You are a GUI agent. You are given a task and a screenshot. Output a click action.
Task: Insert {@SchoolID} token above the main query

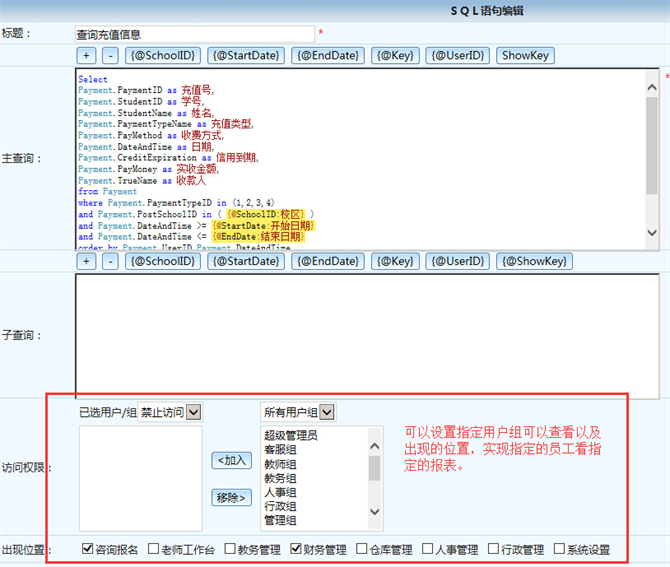[162, 56]
